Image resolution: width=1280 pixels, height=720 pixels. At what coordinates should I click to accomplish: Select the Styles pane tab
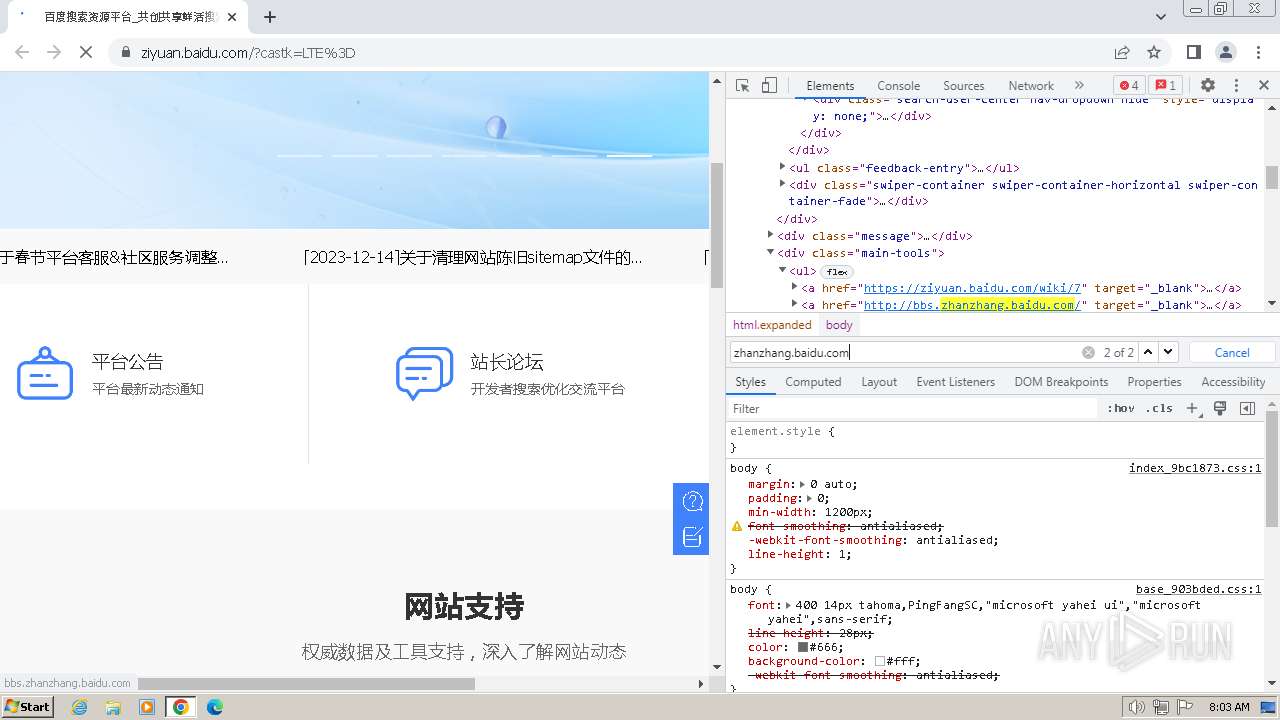coord(750,382)
